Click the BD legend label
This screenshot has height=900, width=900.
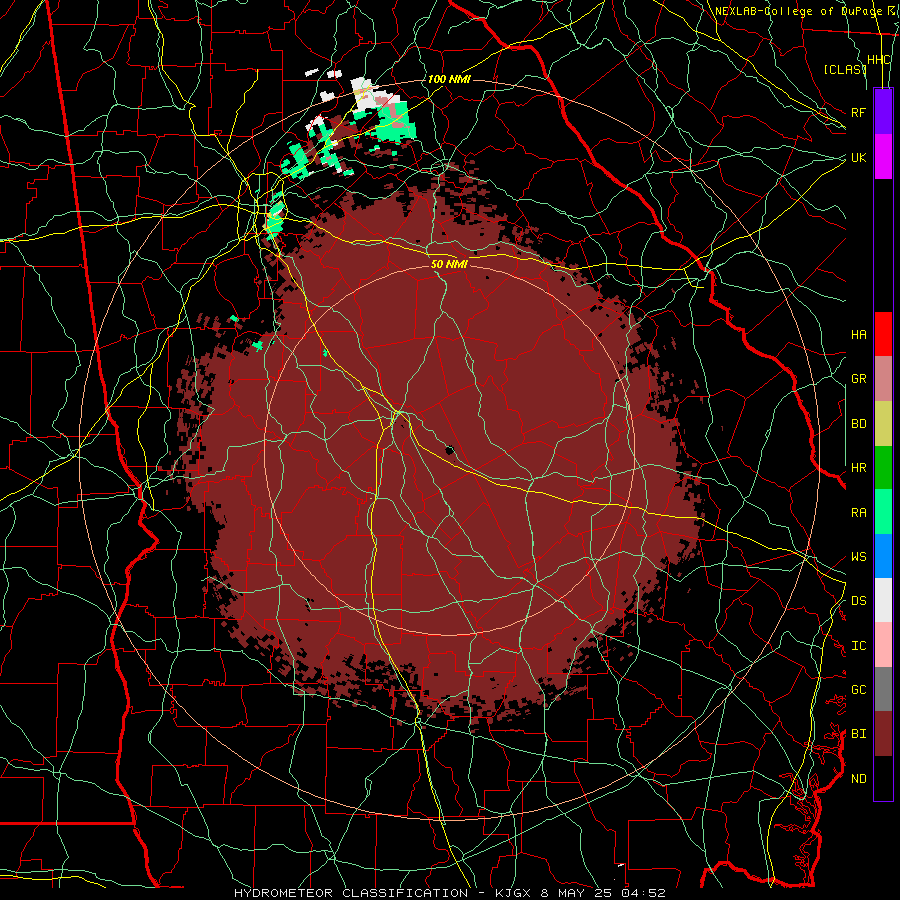[858, 424]
